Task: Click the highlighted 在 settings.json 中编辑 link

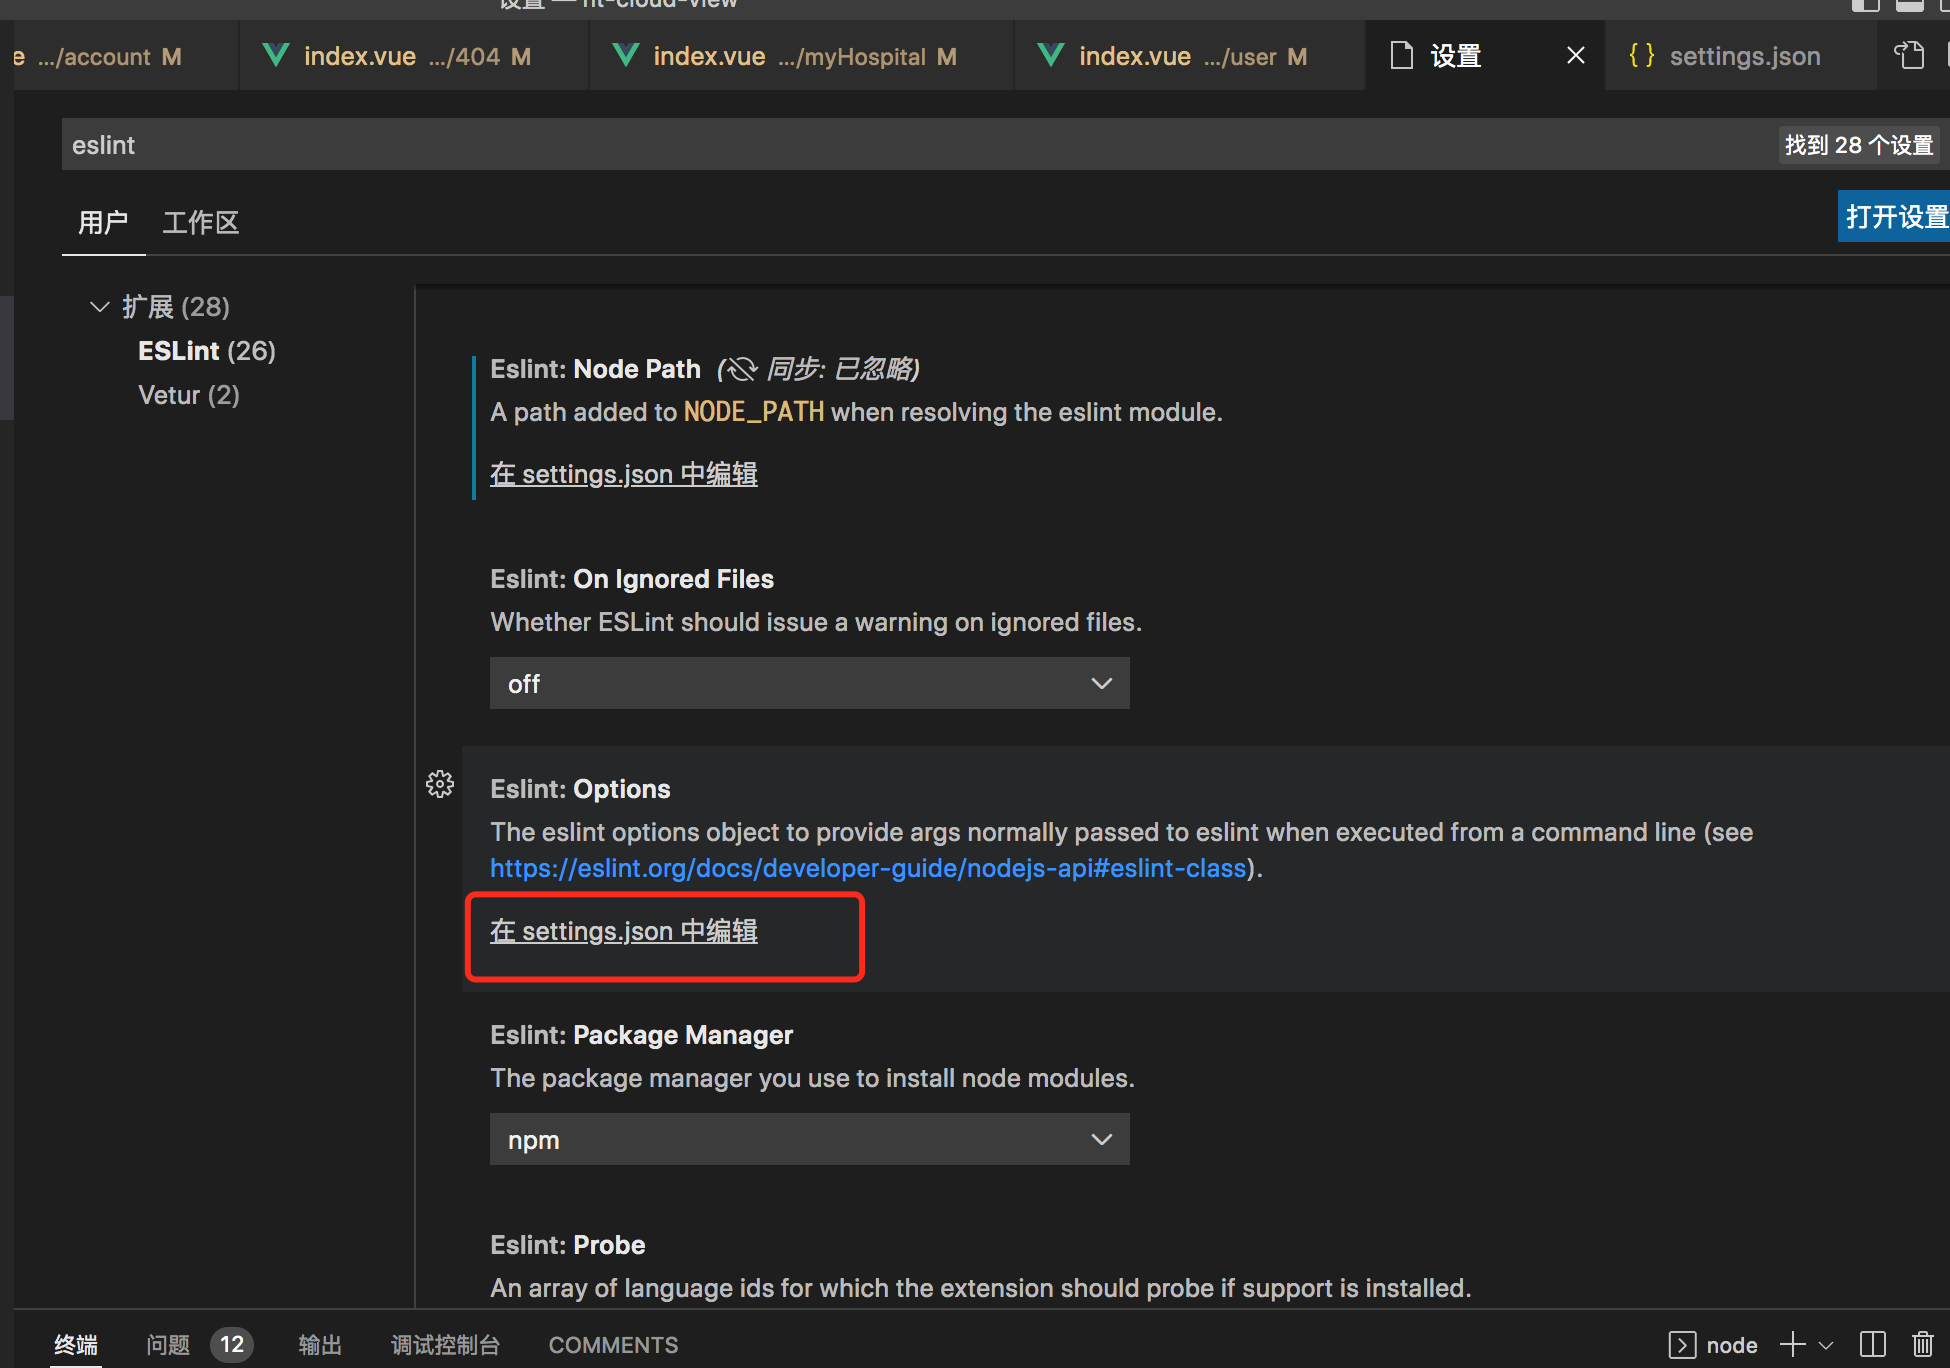Action: pos(623,931)
